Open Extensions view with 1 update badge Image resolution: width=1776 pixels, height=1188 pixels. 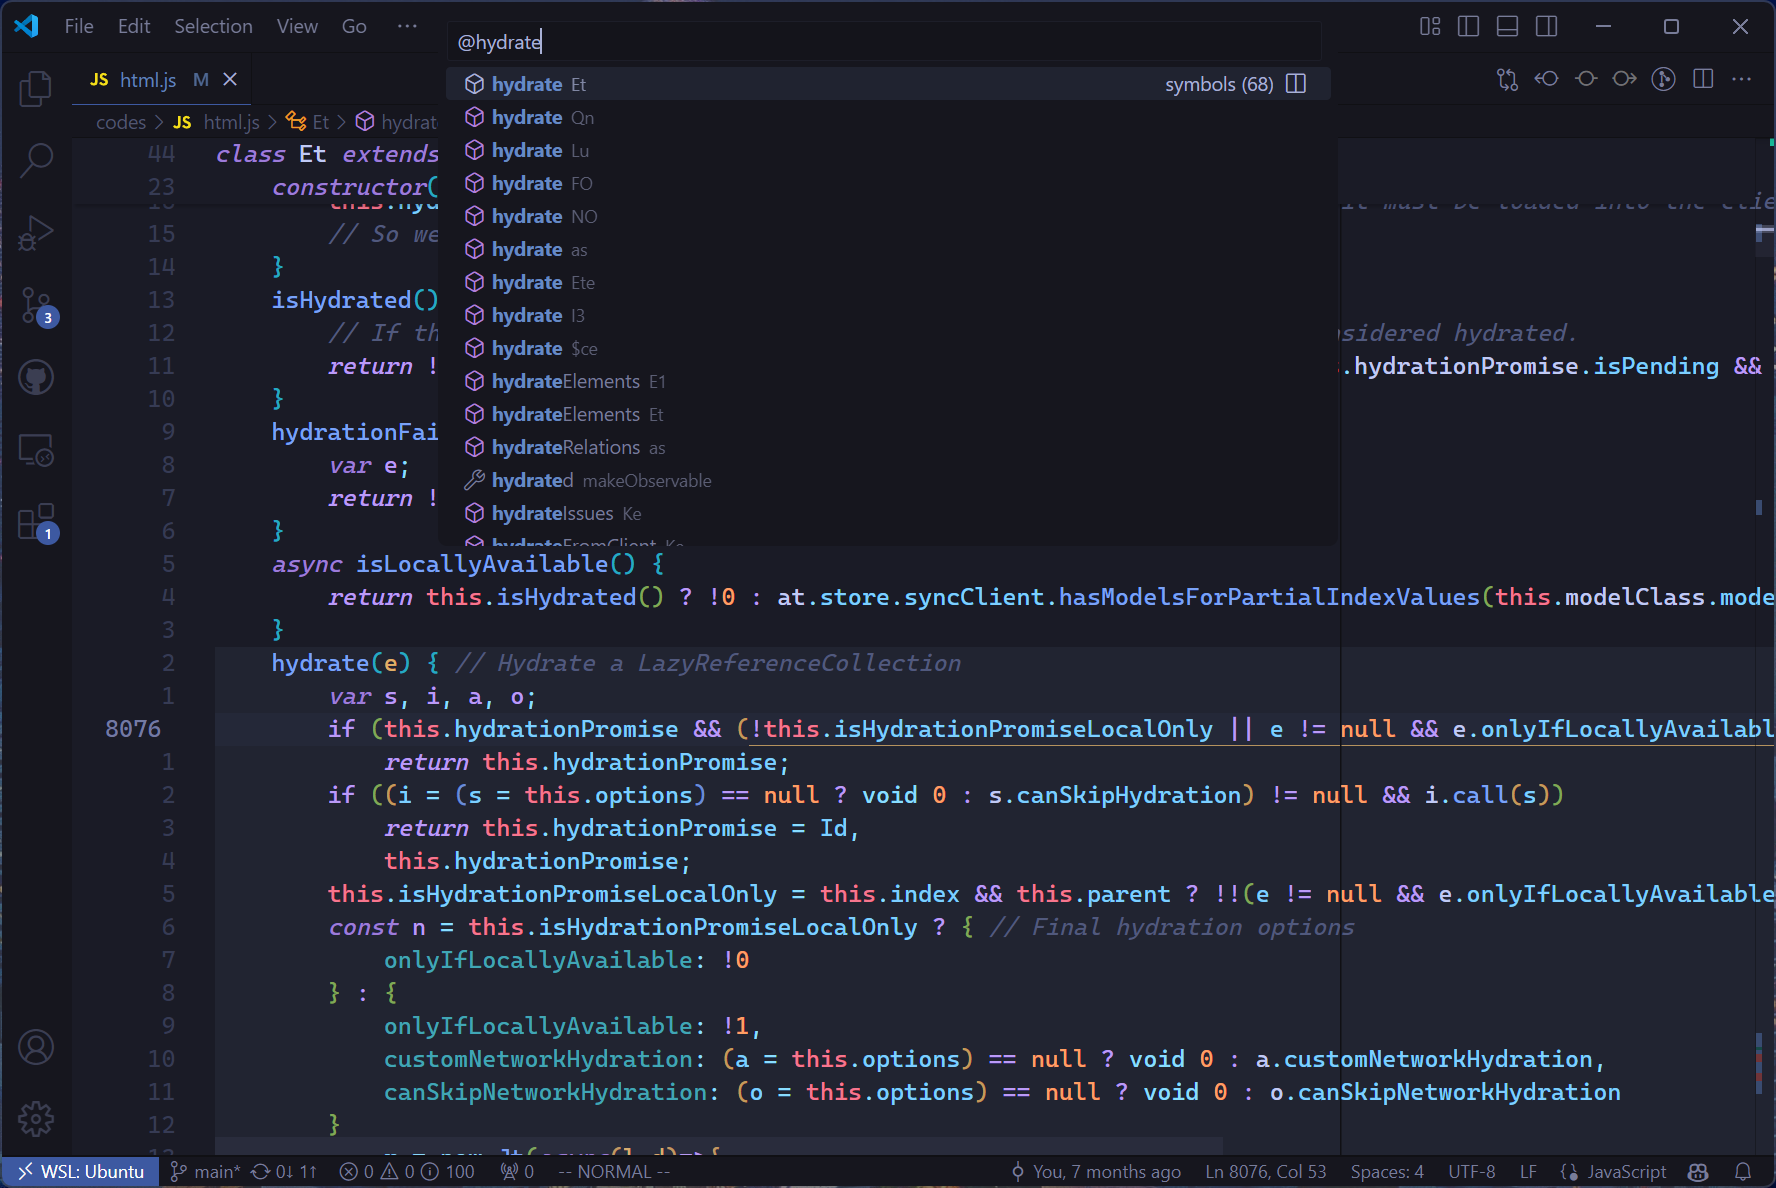[x=38, y=522]
